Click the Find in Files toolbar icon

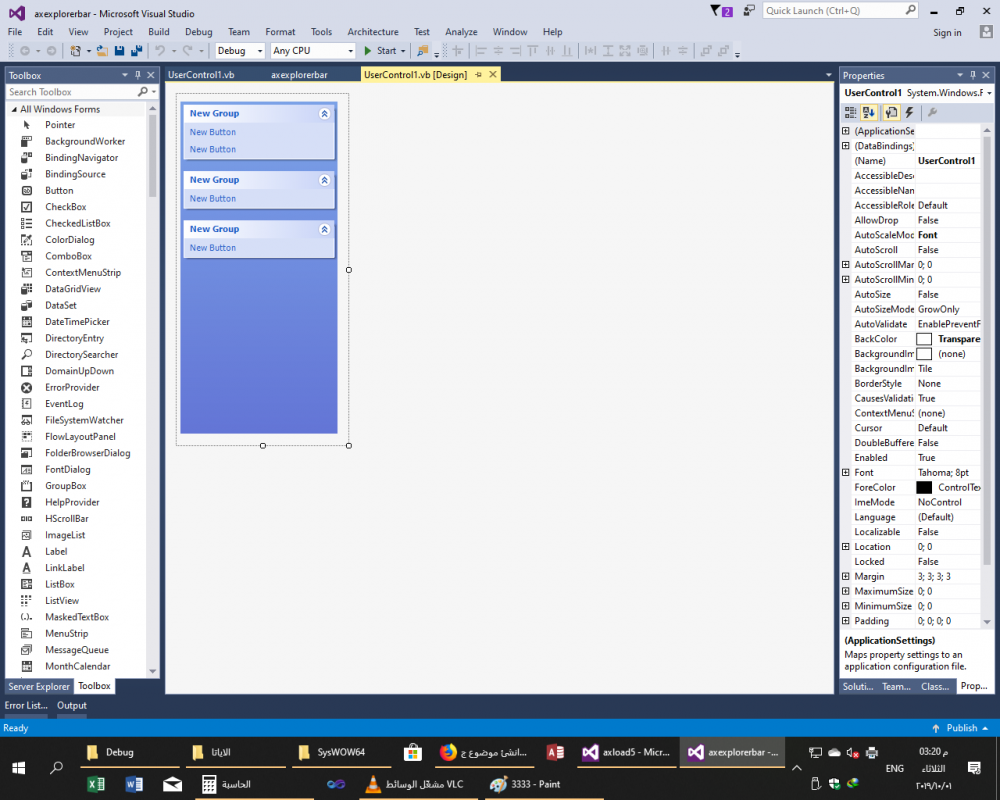[x=422, y=51]
